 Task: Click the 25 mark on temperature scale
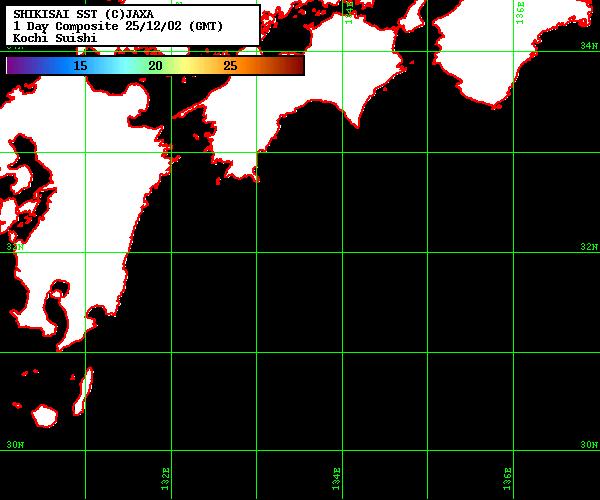tap(230, 65)
